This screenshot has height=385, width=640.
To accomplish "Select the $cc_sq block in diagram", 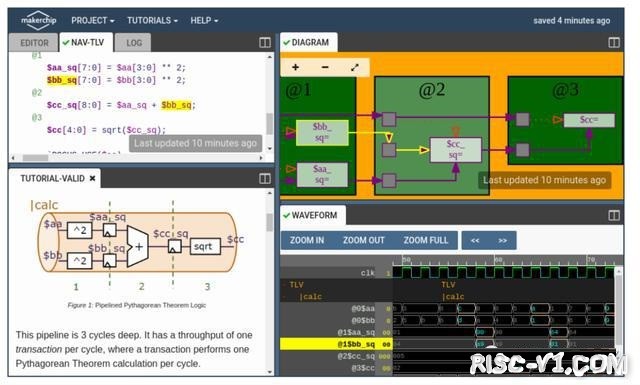I will pos(456,150).
